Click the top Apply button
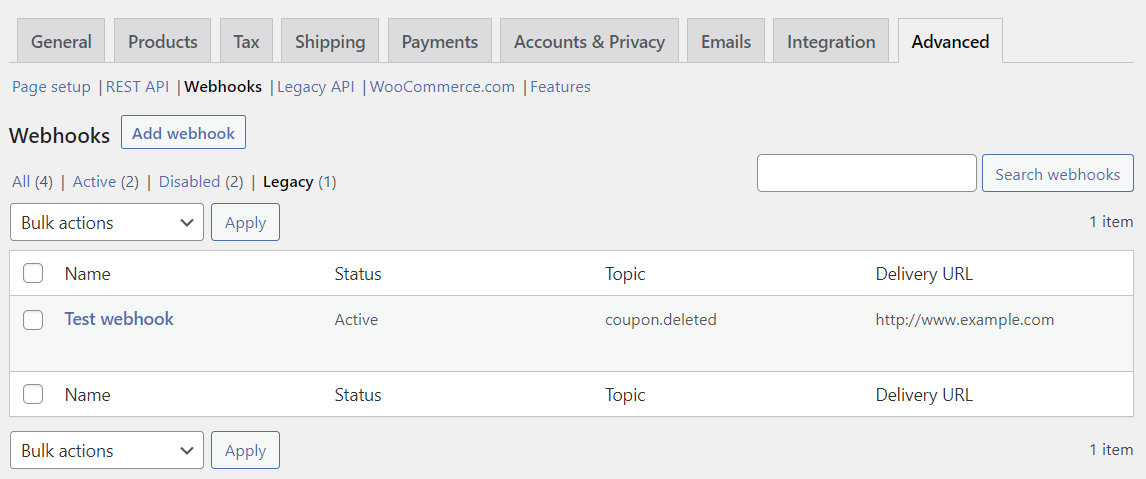Image resolution: width=1146 pixels, height=479 pixels. [245, 222]
